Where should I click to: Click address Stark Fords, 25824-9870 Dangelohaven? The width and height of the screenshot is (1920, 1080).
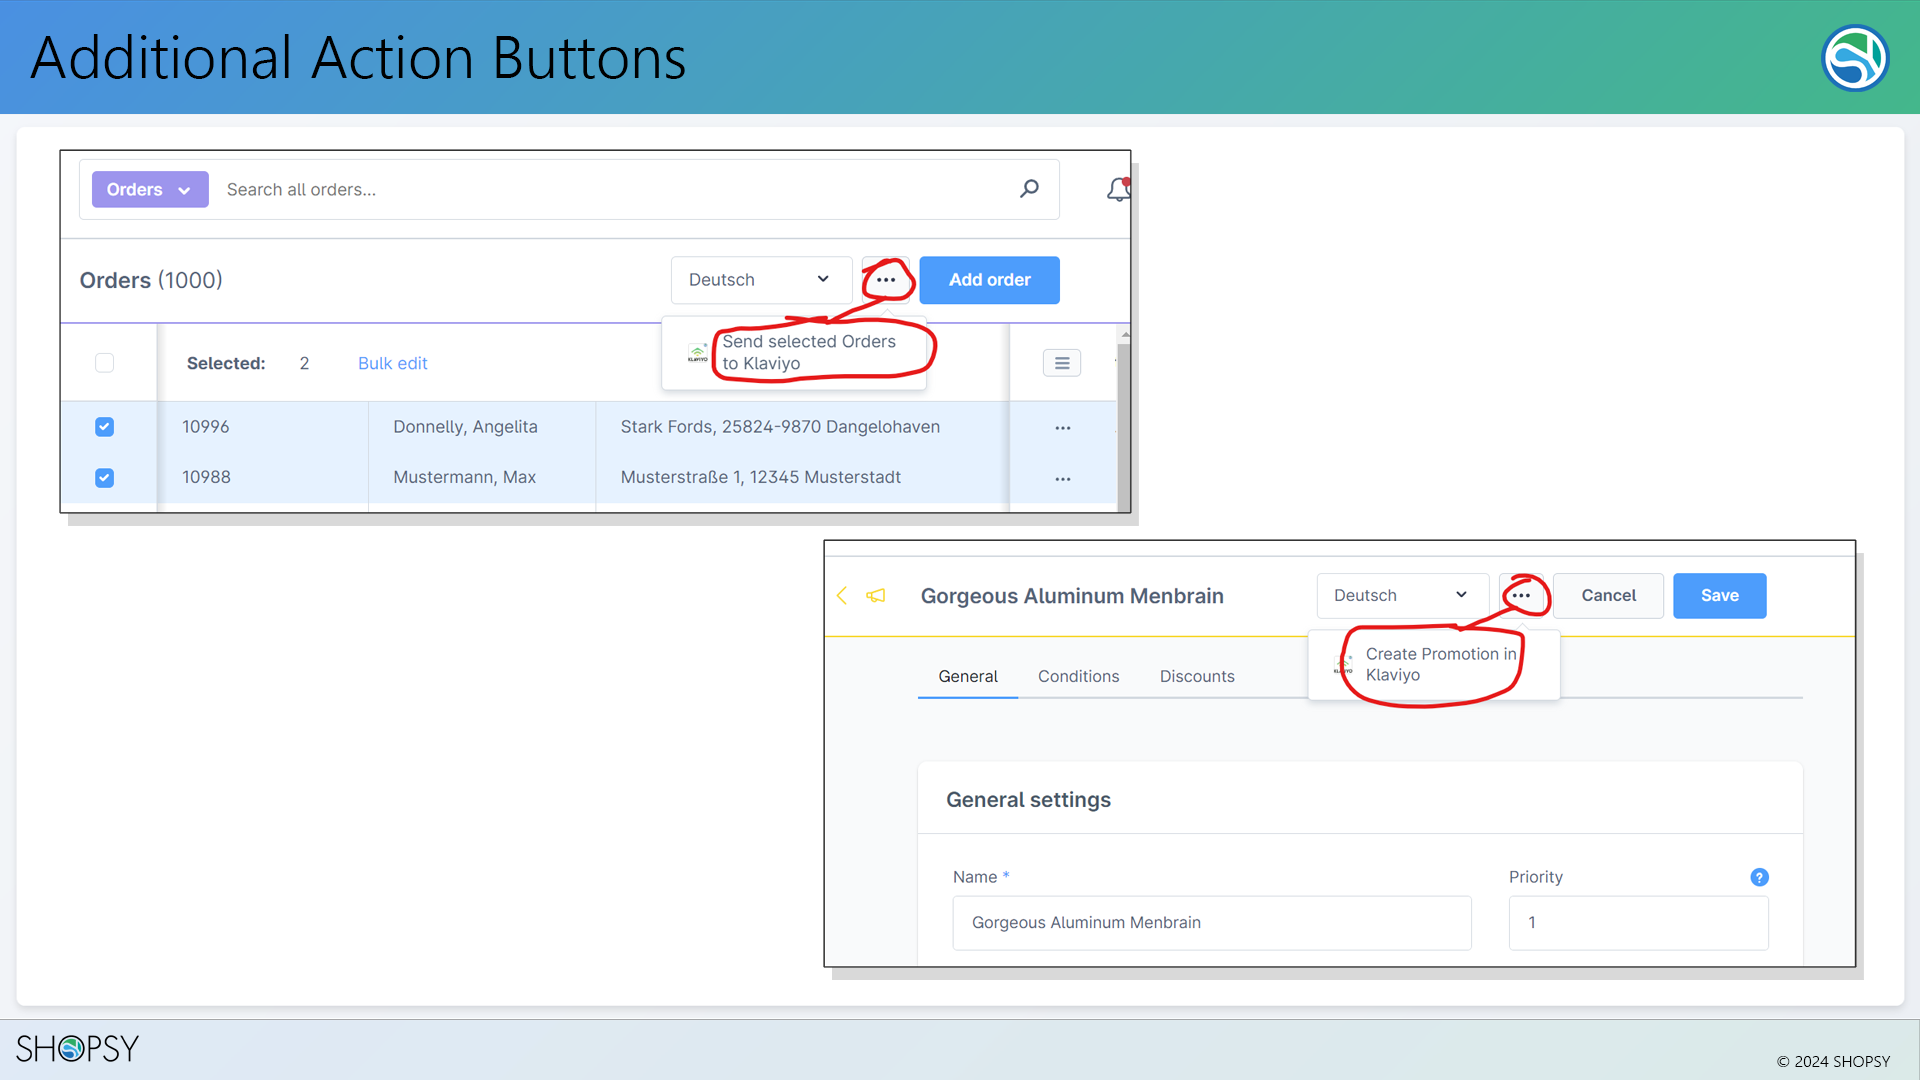coord(780,427)
